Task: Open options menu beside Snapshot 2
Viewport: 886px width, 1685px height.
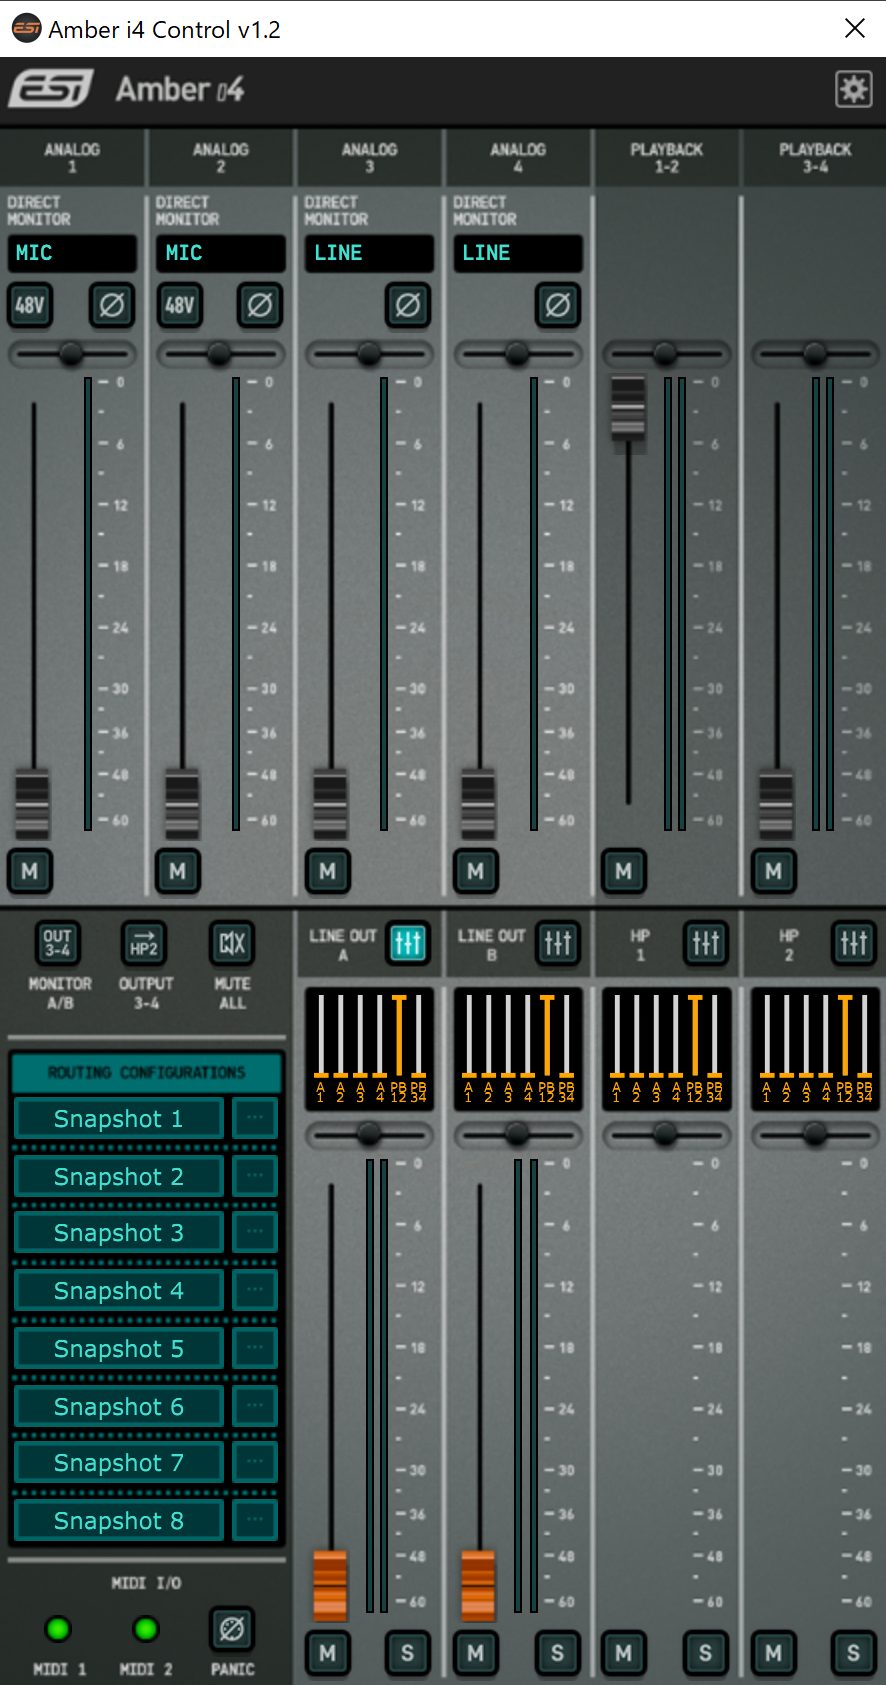Action: point(255,1177)
